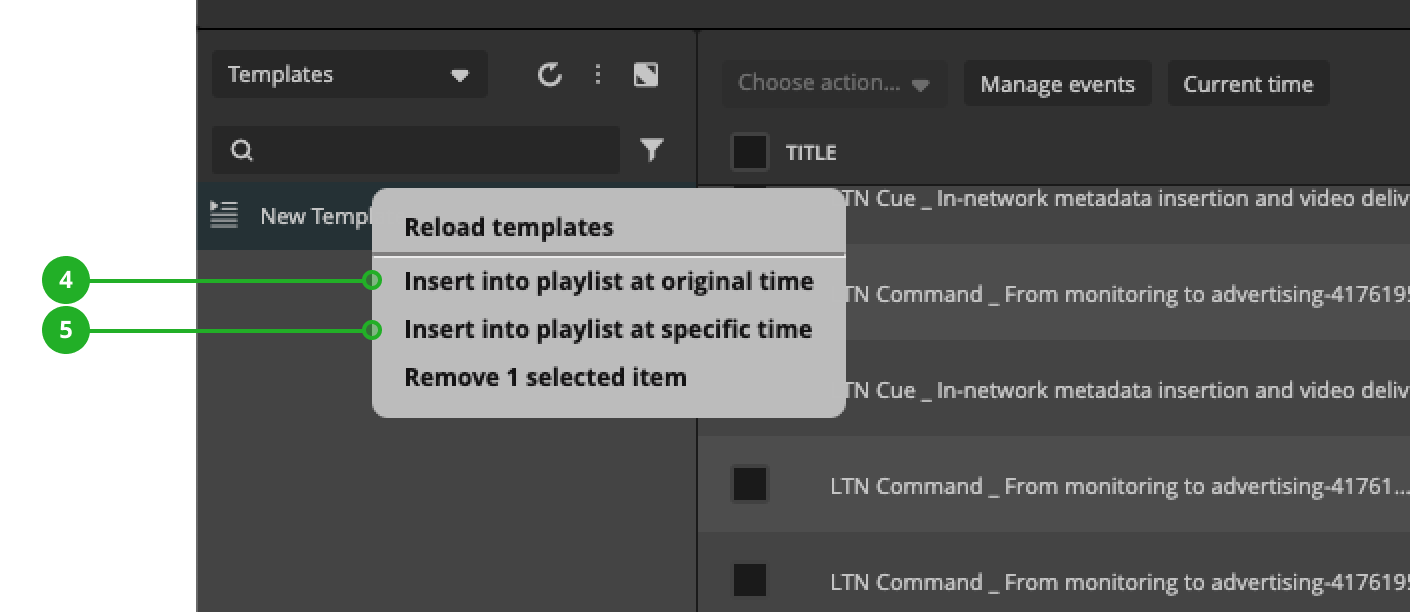Open the vertical three-dot menu

[x=598, y=74]
